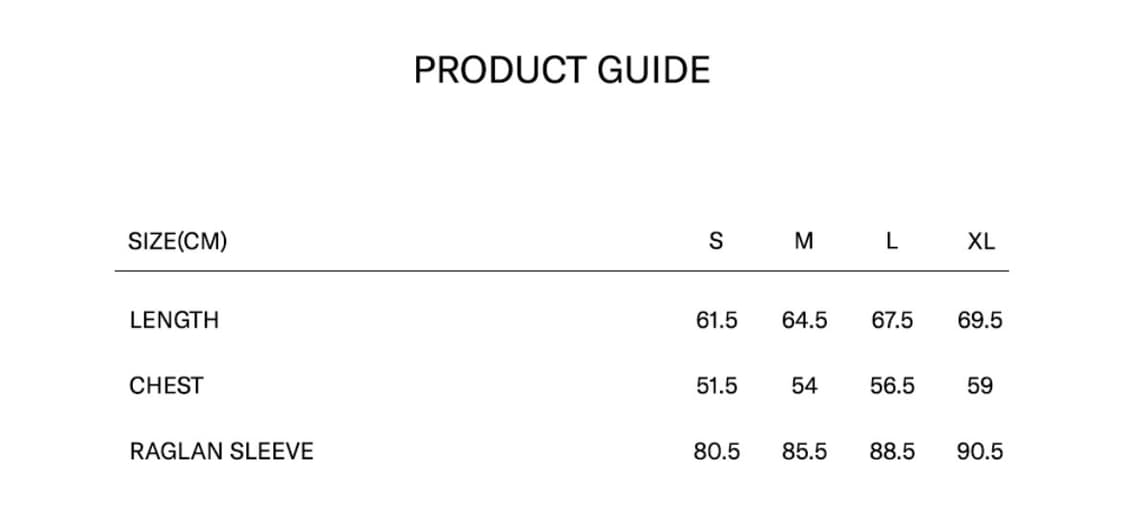The height and width of the screenshot is (513, 1125).
Task: Click the LENGTH row label
Action: tap(174, 320)
